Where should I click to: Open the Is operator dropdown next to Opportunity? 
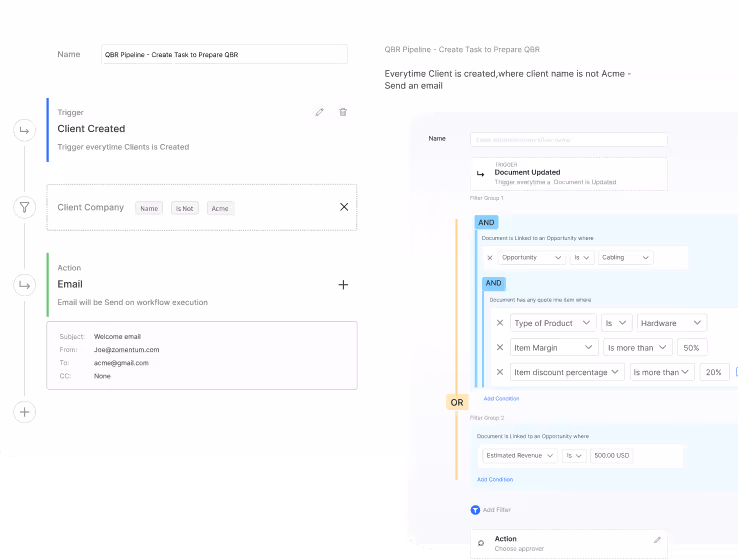click(x=582, y=257)
